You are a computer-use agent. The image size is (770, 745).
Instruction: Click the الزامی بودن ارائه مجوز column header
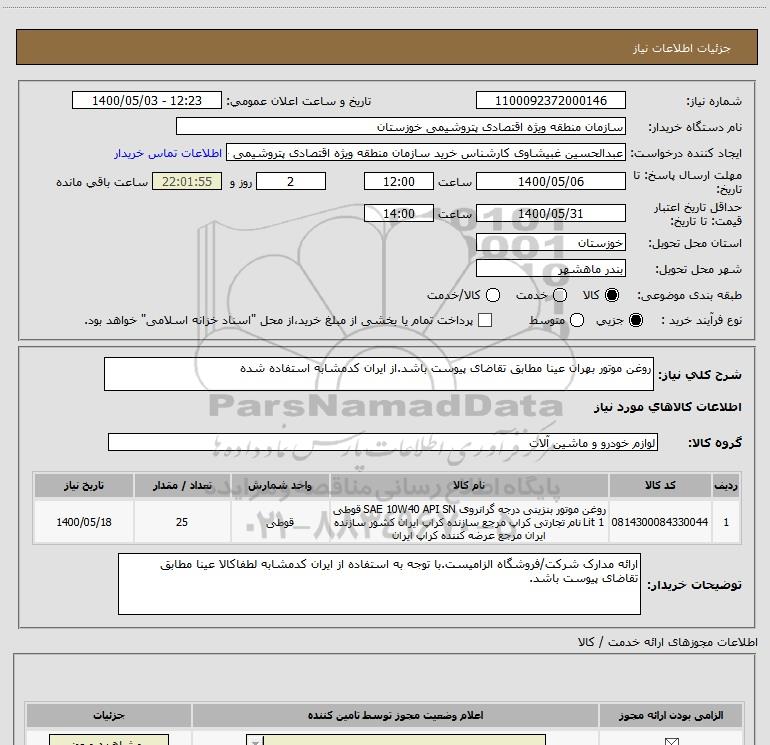tap(671, 715)
